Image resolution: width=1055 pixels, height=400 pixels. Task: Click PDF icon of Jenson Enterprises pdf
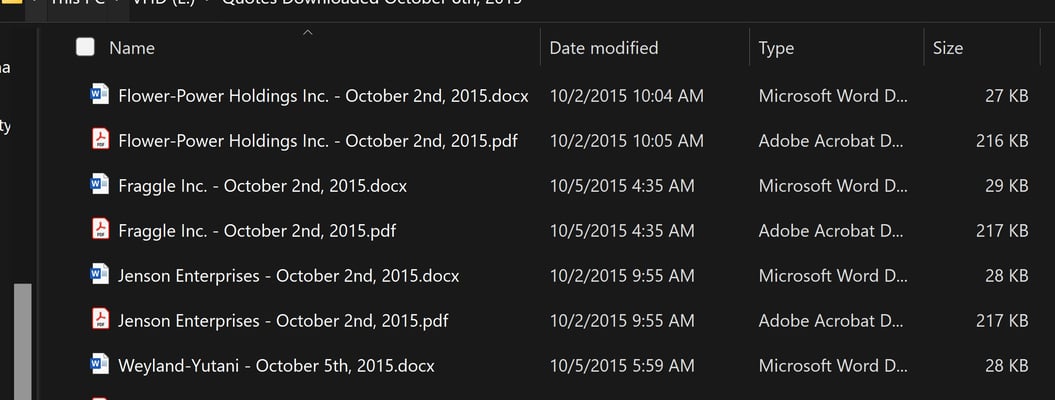click(100, 320)
